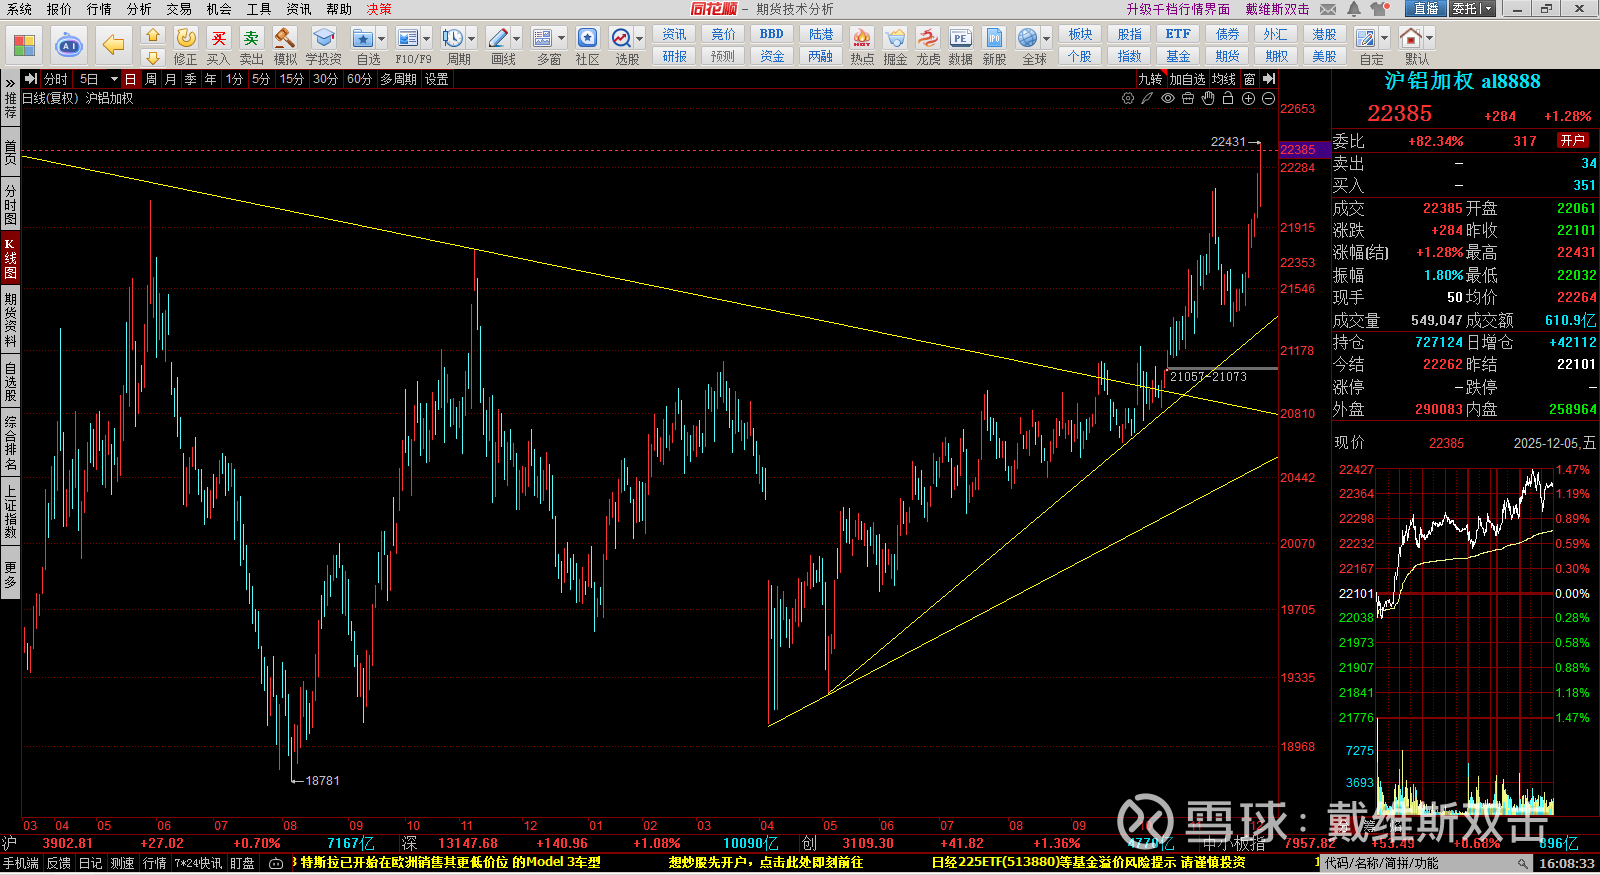Open the 多窗 multi-window icon

click(543, 38)
